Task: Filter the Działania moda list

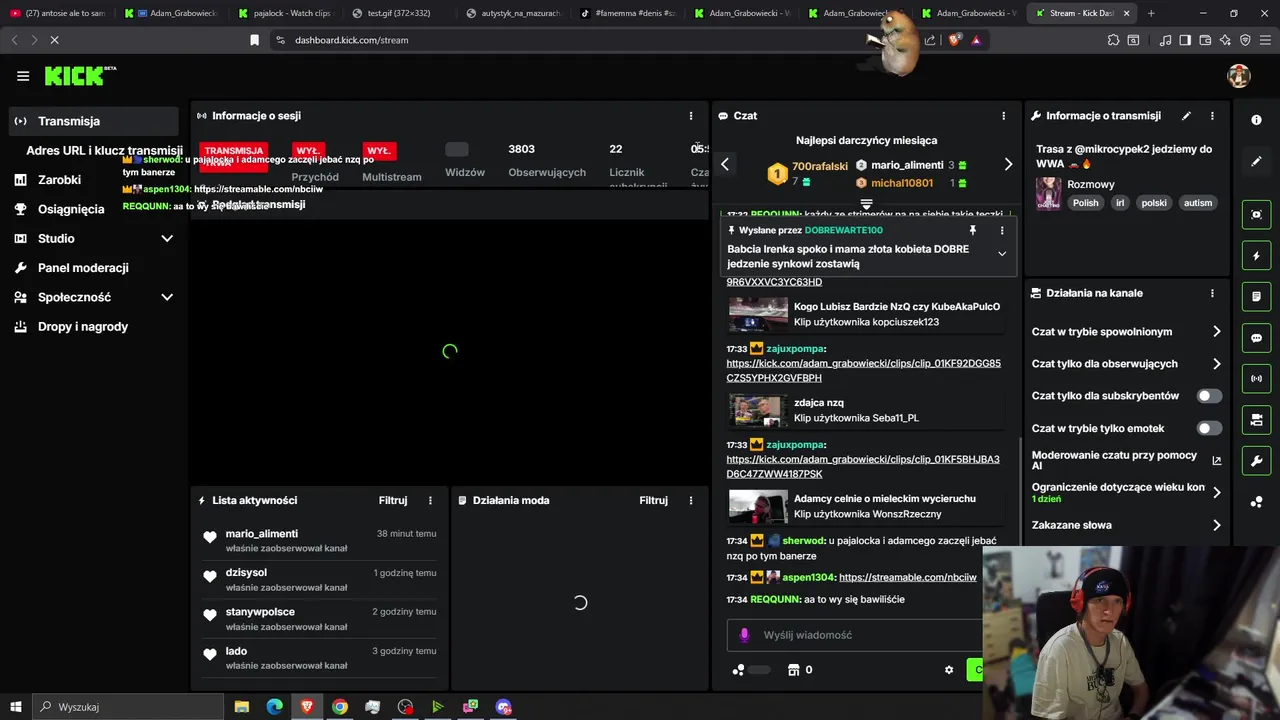Action: (x=653, y=500)
